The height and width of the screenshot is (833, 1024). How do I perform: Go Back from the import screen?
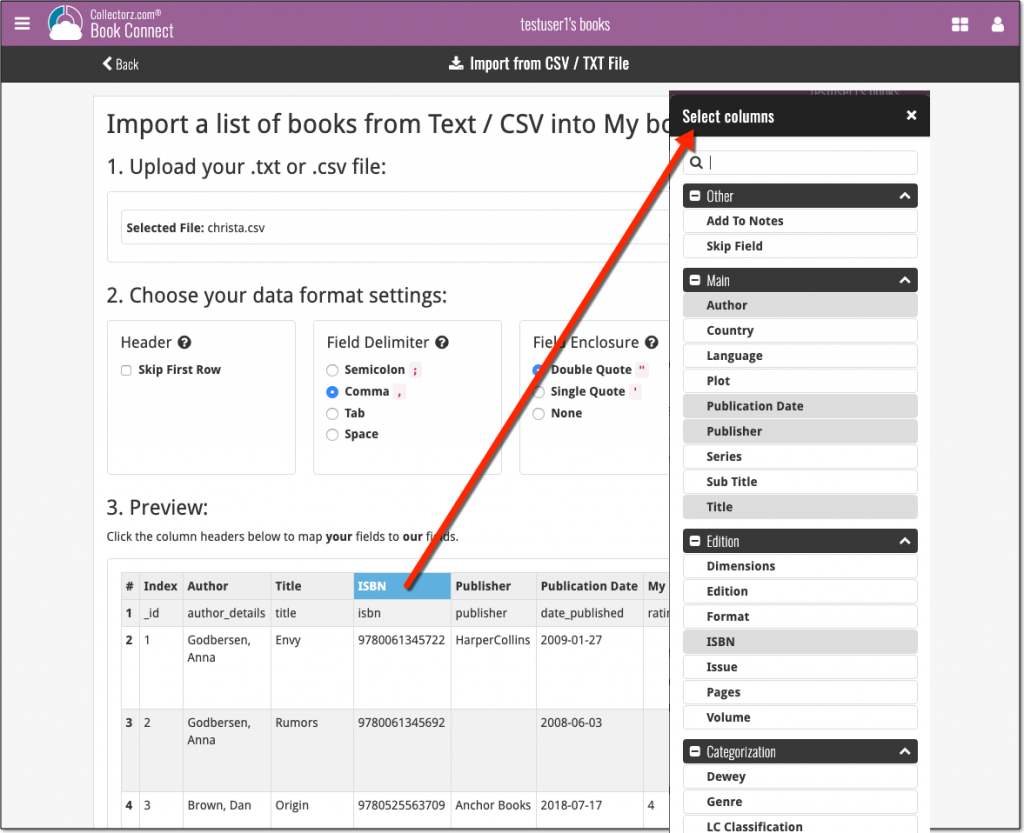click(x=120, y=64)
